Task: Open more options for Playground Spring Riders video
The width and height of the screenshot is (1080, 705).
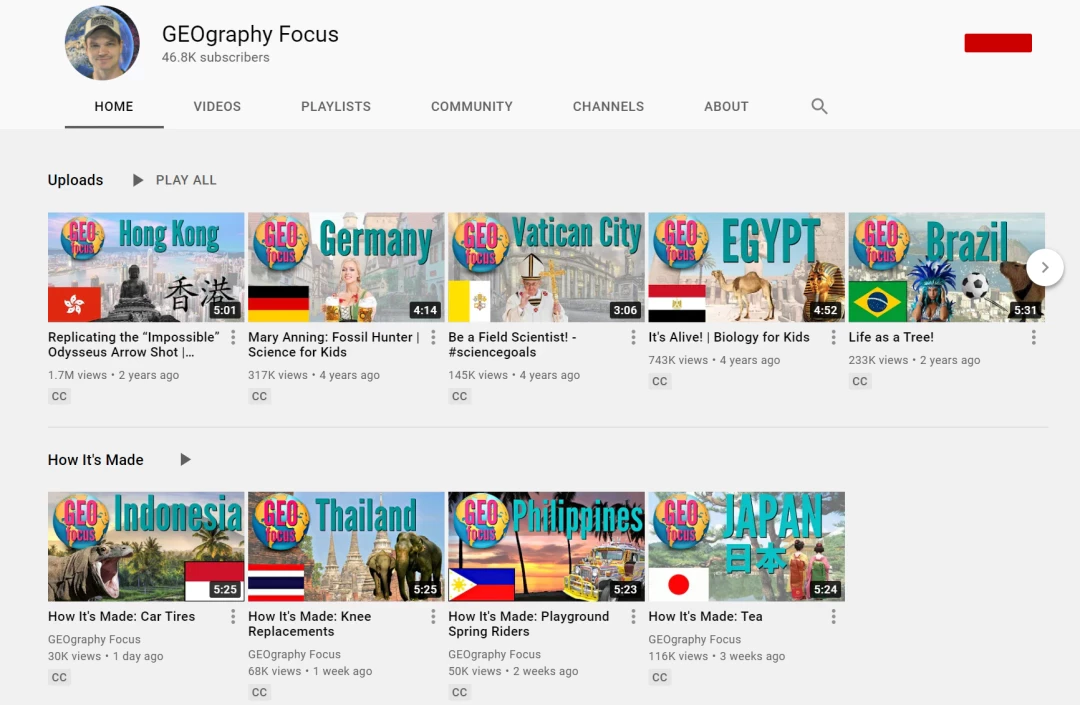Action: (x=633, y=616)
